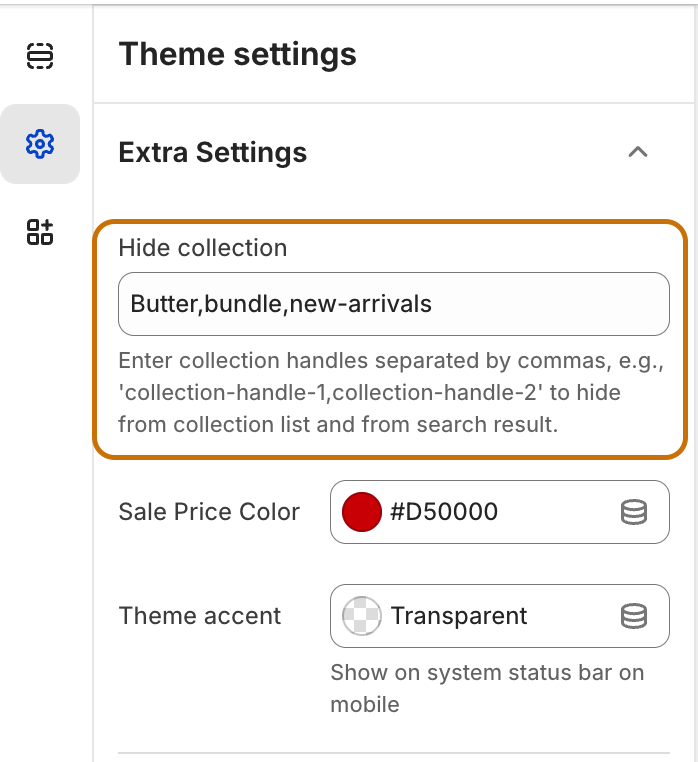This screenshot has height=762, width=698.
Task: Collapse Extra Settings with the chevron
Action: pyautogui.click(x=638, y=152)
